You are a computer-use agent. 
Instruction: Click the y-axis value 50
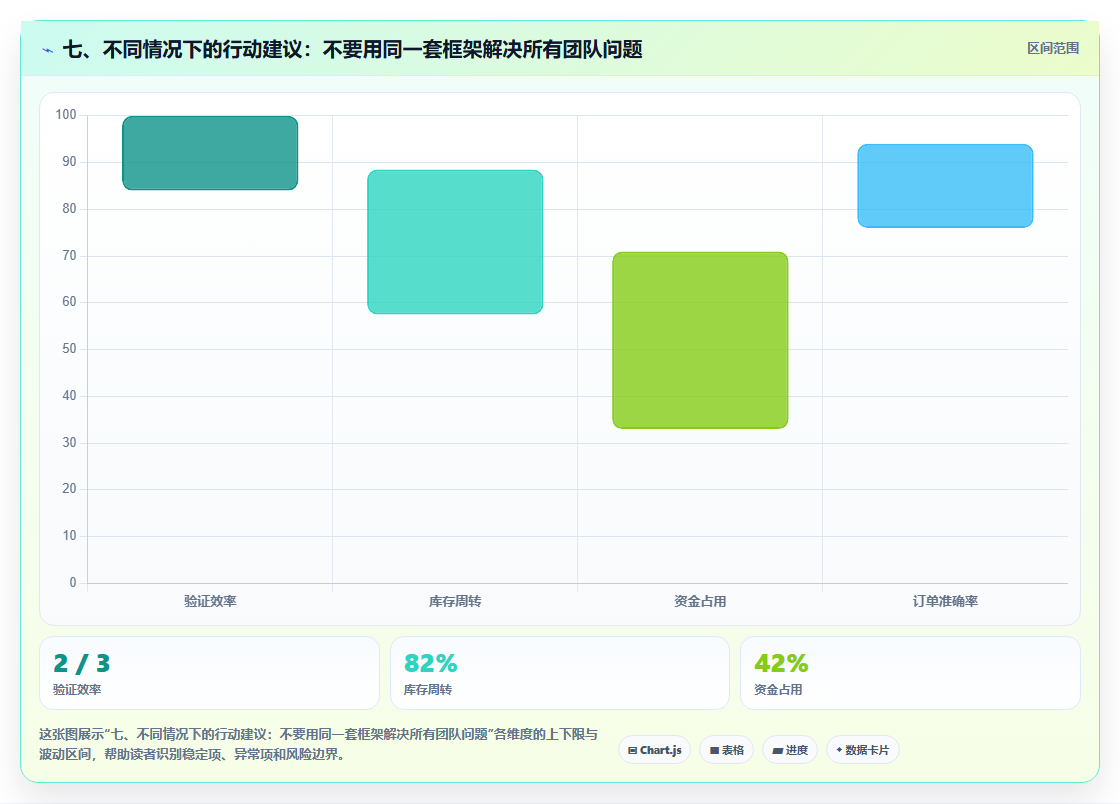tap(69, 348)
